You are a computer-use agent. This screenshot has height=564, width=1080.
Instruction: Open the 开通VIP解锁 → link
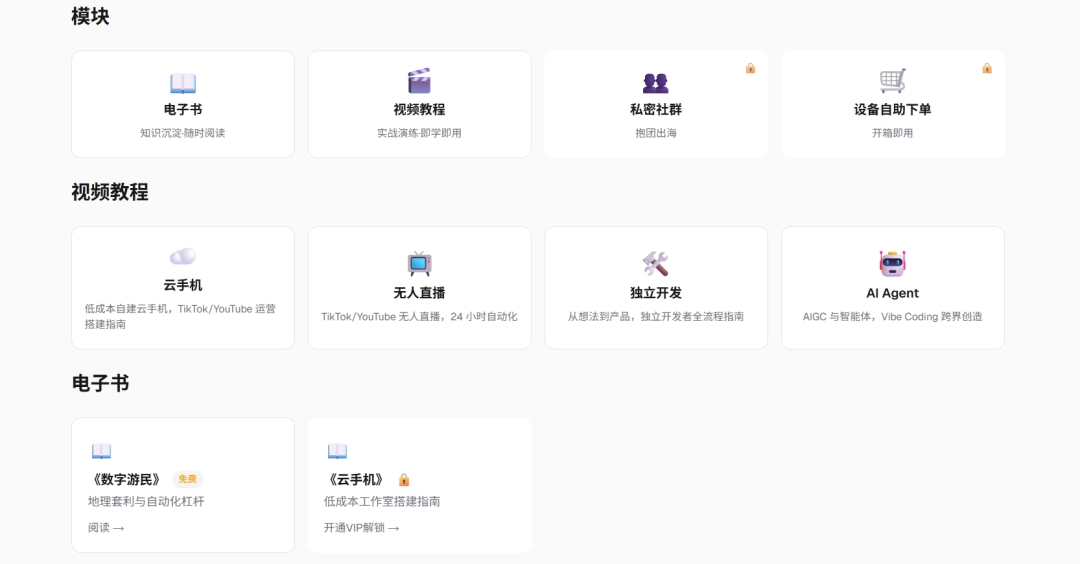(362, 528)
